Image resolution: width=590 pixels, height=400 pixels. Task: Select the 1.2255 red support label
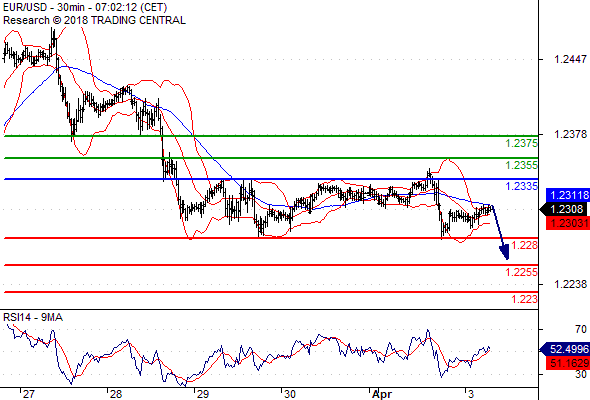pos(522,272)
